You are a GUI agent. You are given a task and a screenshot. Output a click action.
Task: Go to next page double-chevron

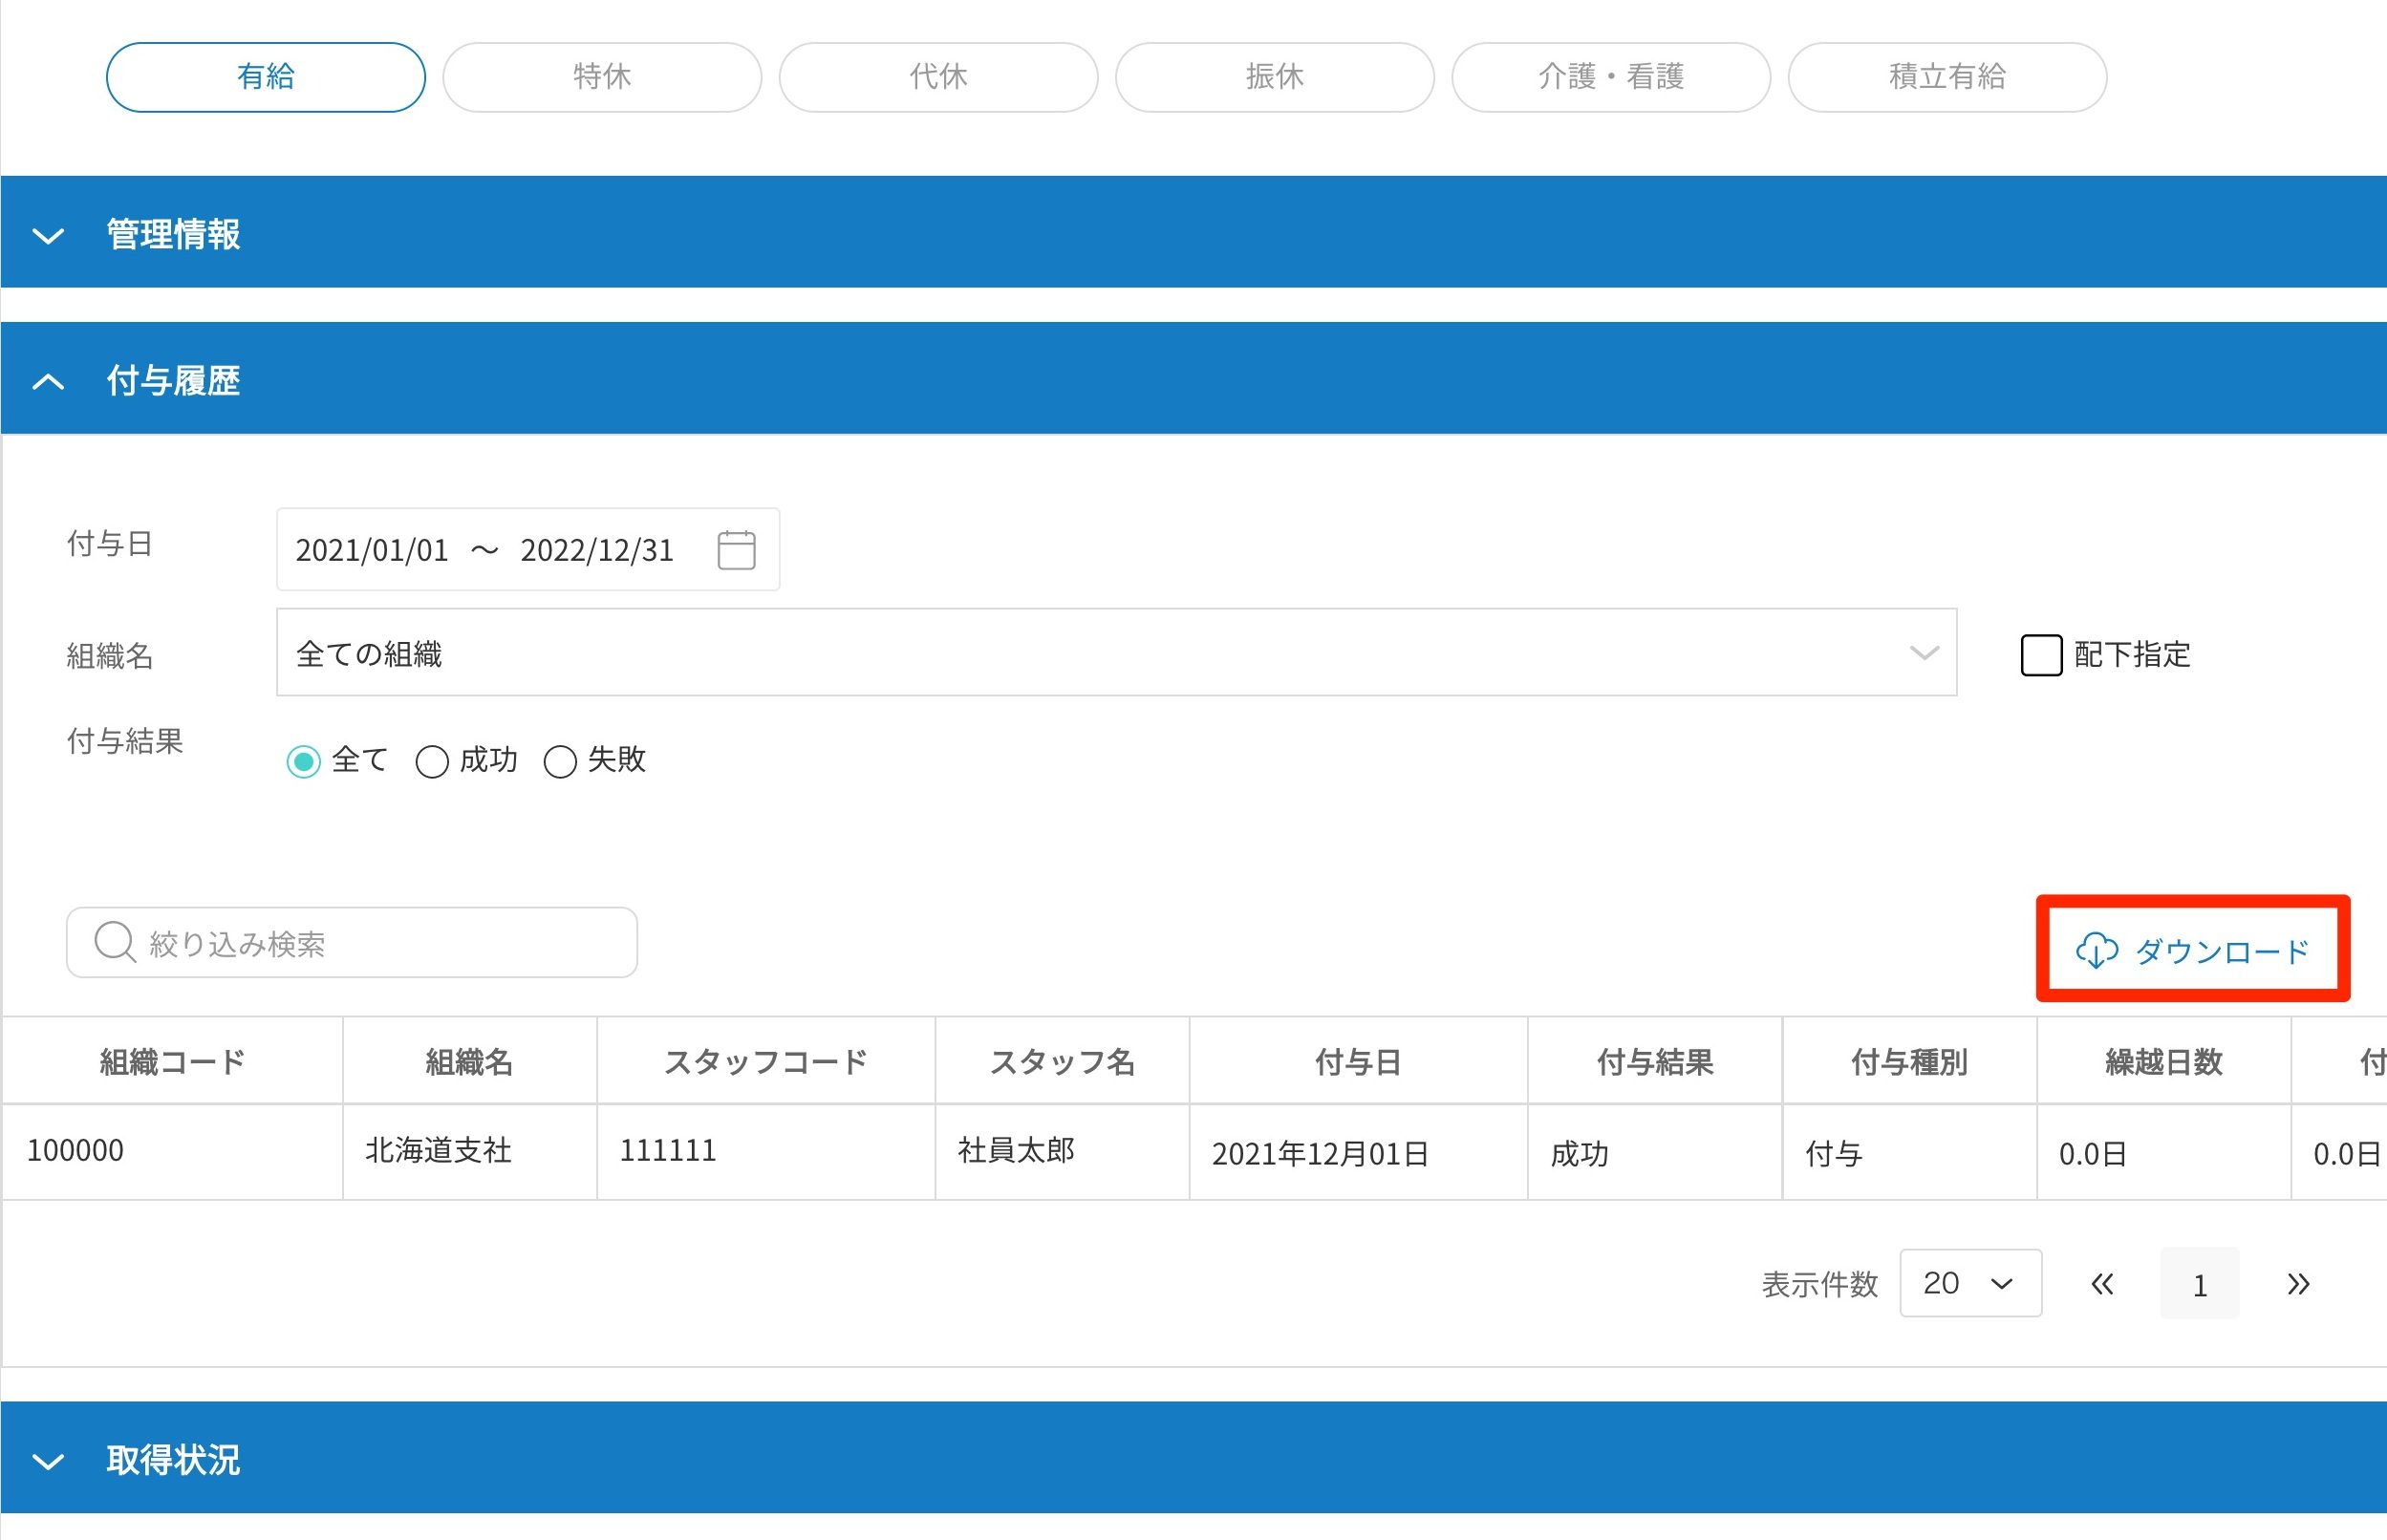pos(2298,1284)
